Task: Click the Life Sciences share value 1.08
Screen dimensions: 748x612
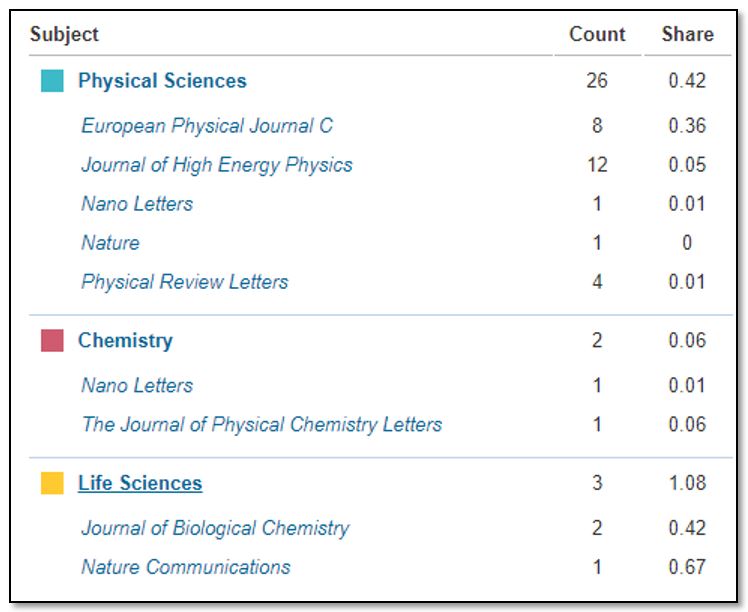Action: 687,483
